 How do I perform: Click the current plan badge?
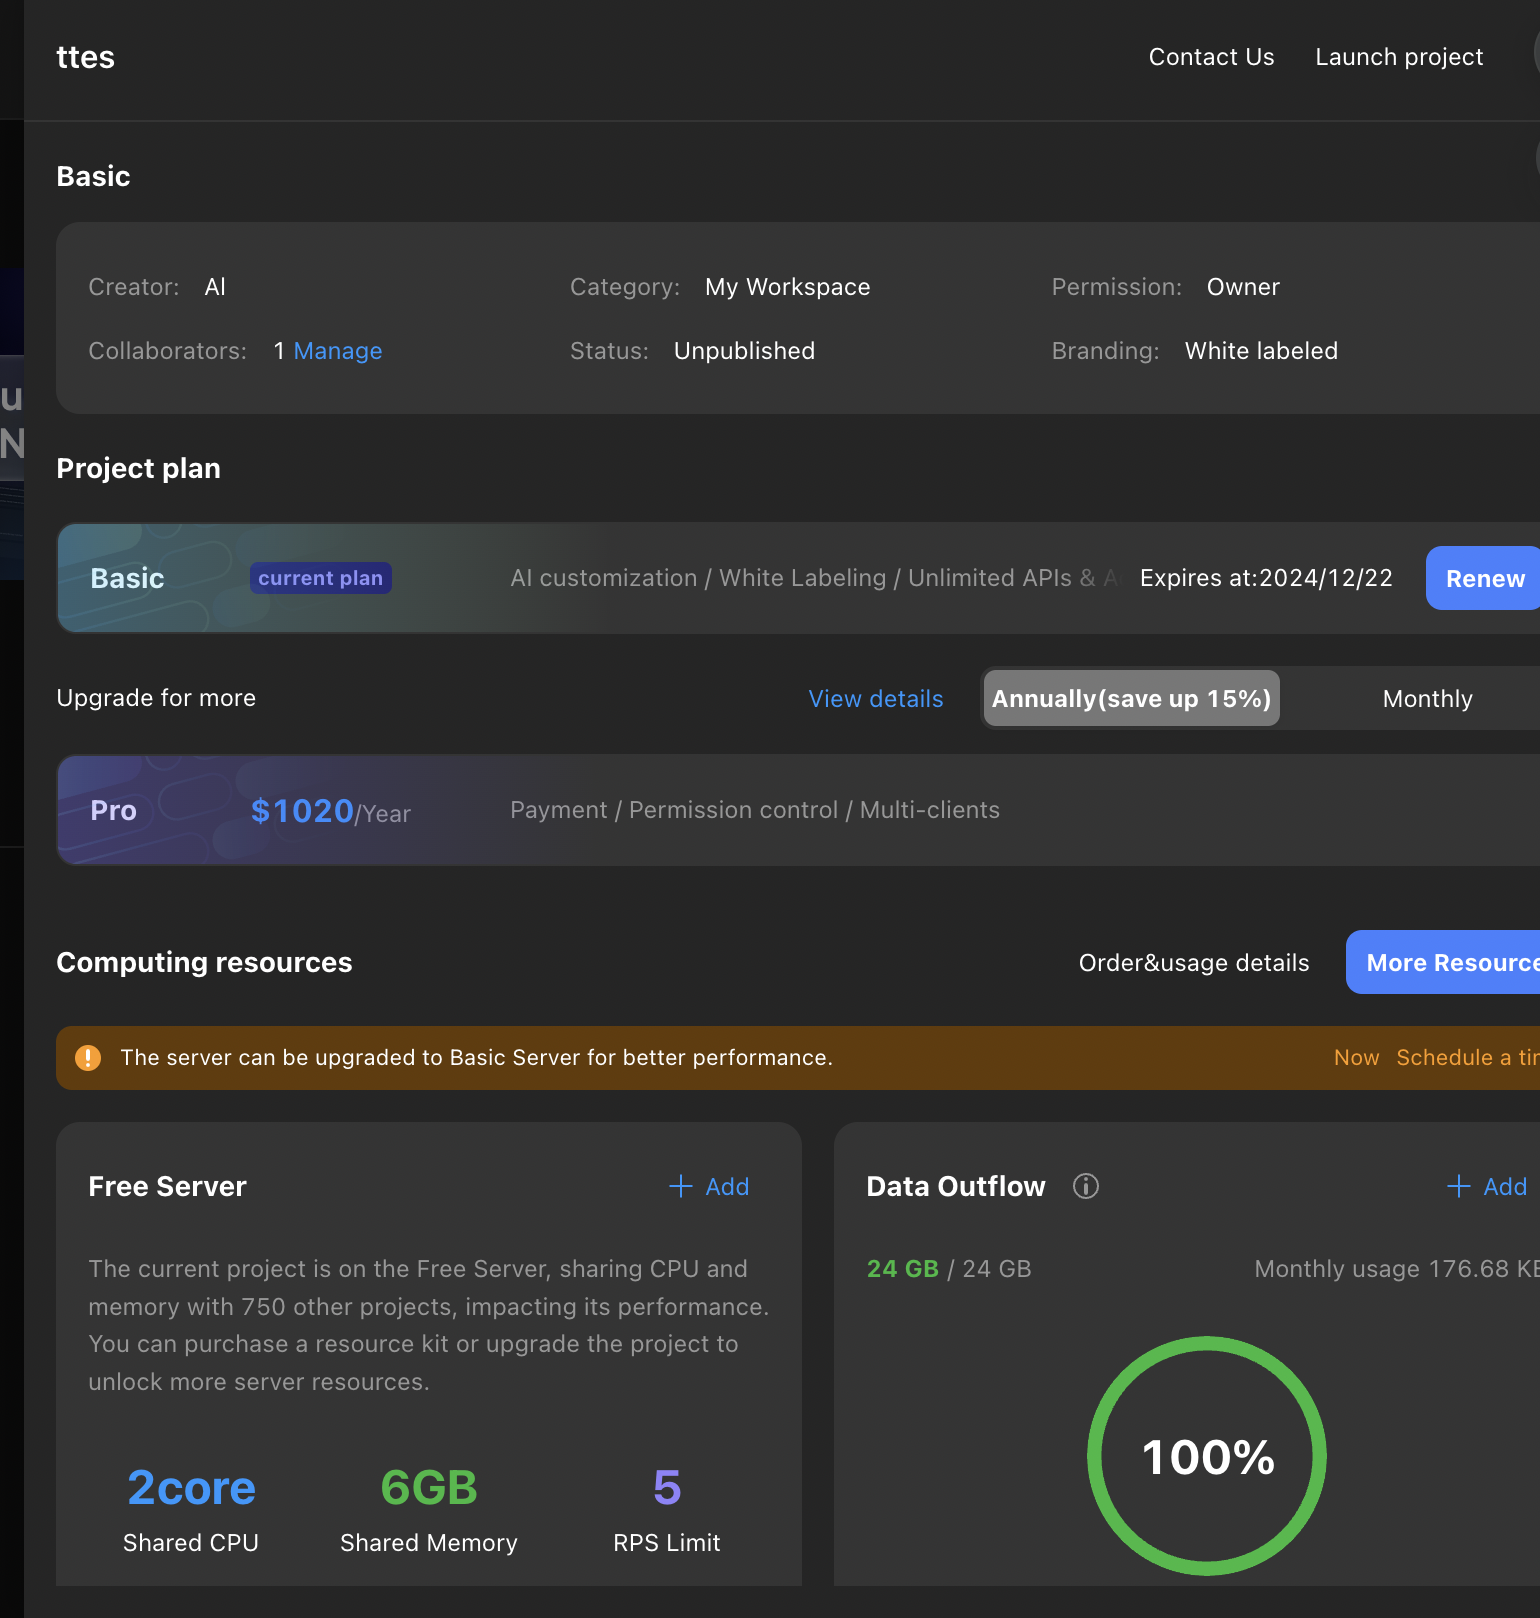click(x=320, y=578)
